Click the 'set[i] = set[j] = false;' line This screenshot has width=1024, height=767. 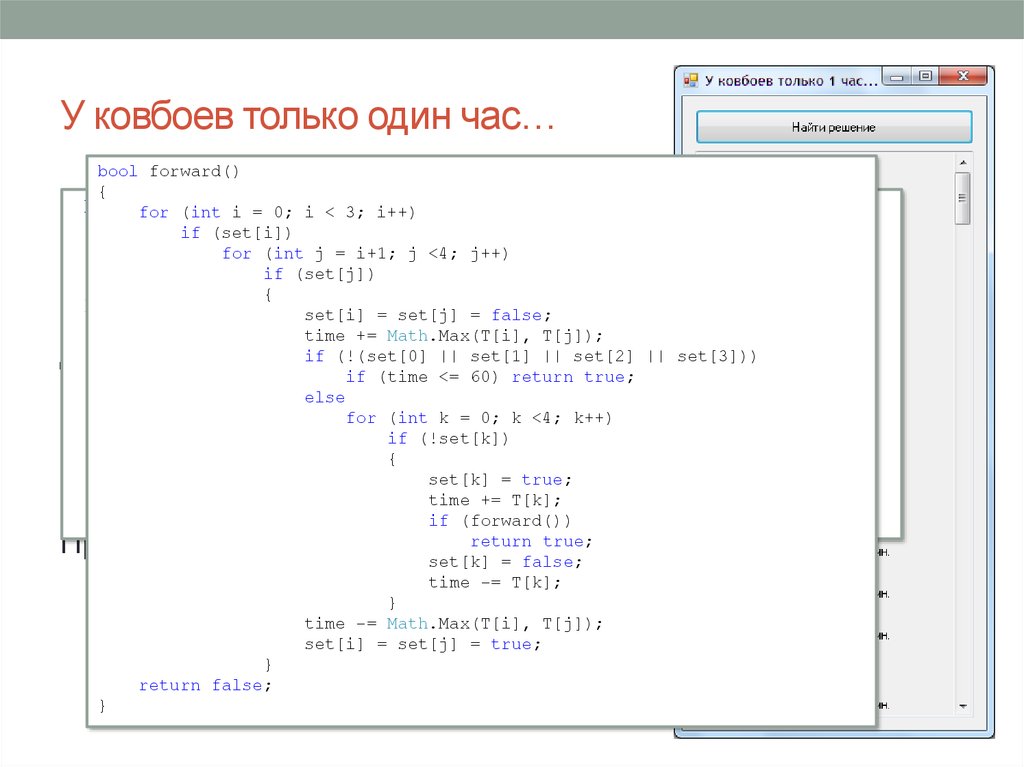click(x=427, y=315)
